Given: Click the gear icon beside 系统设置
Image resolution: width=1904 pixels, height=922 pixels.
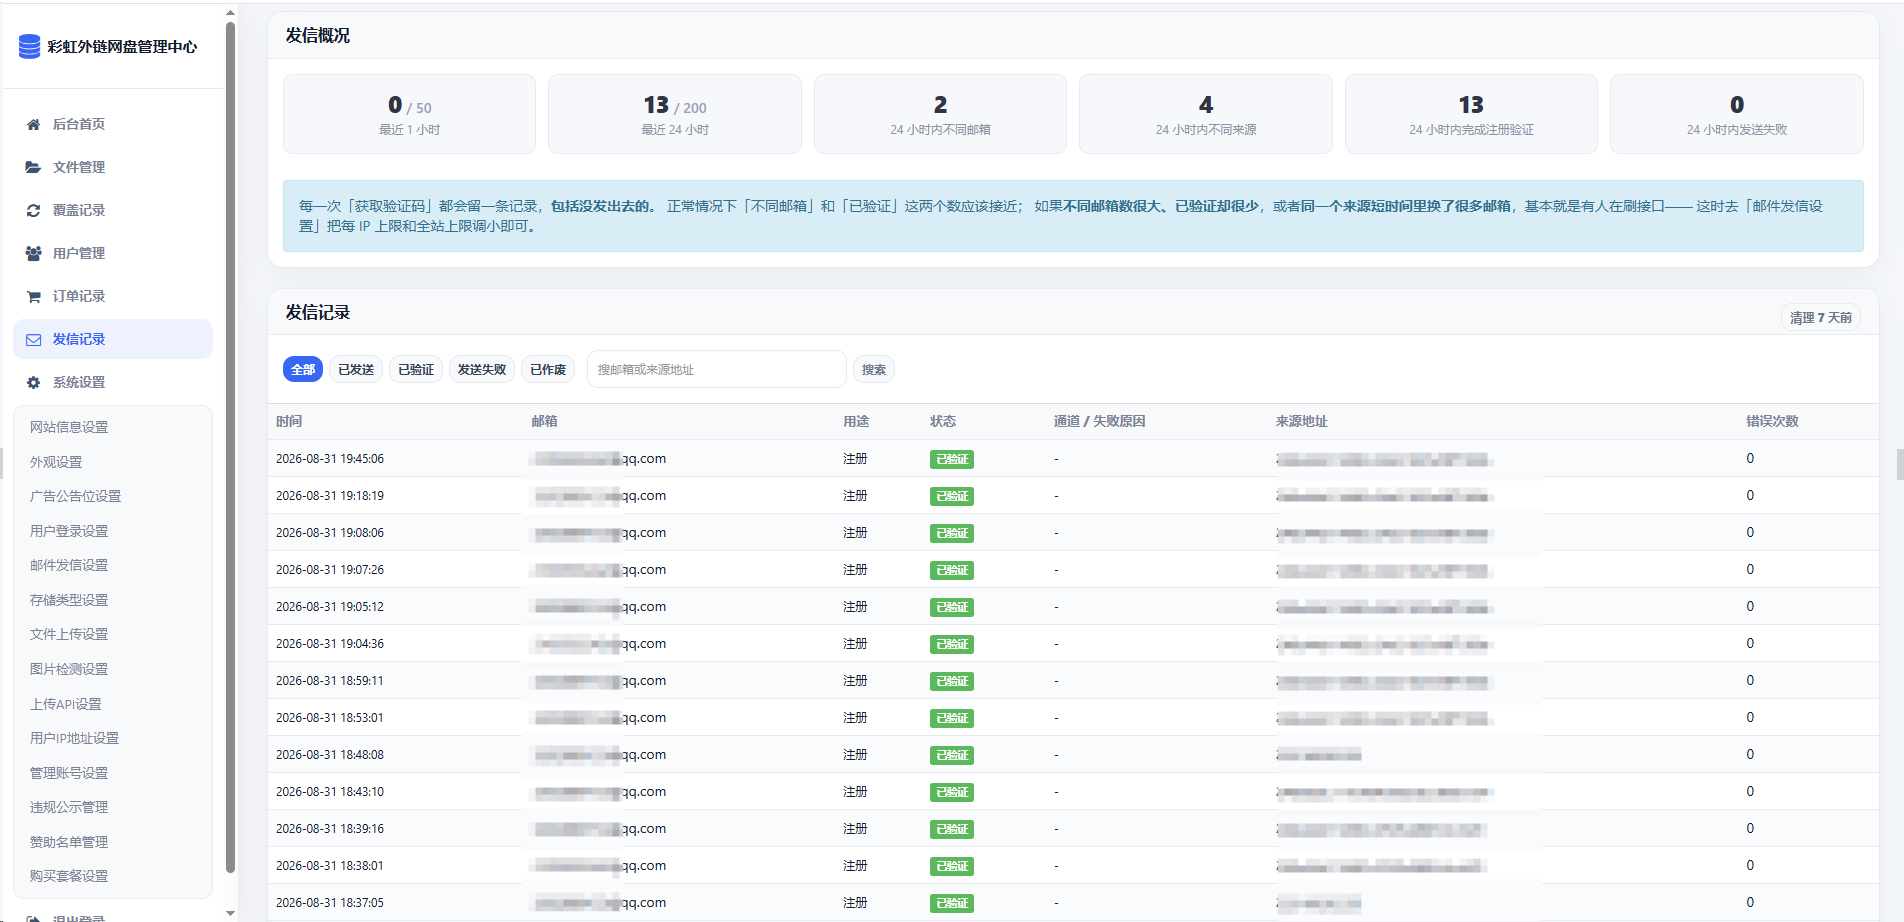Looking at the screenshot, I should (x=33, y=382).
